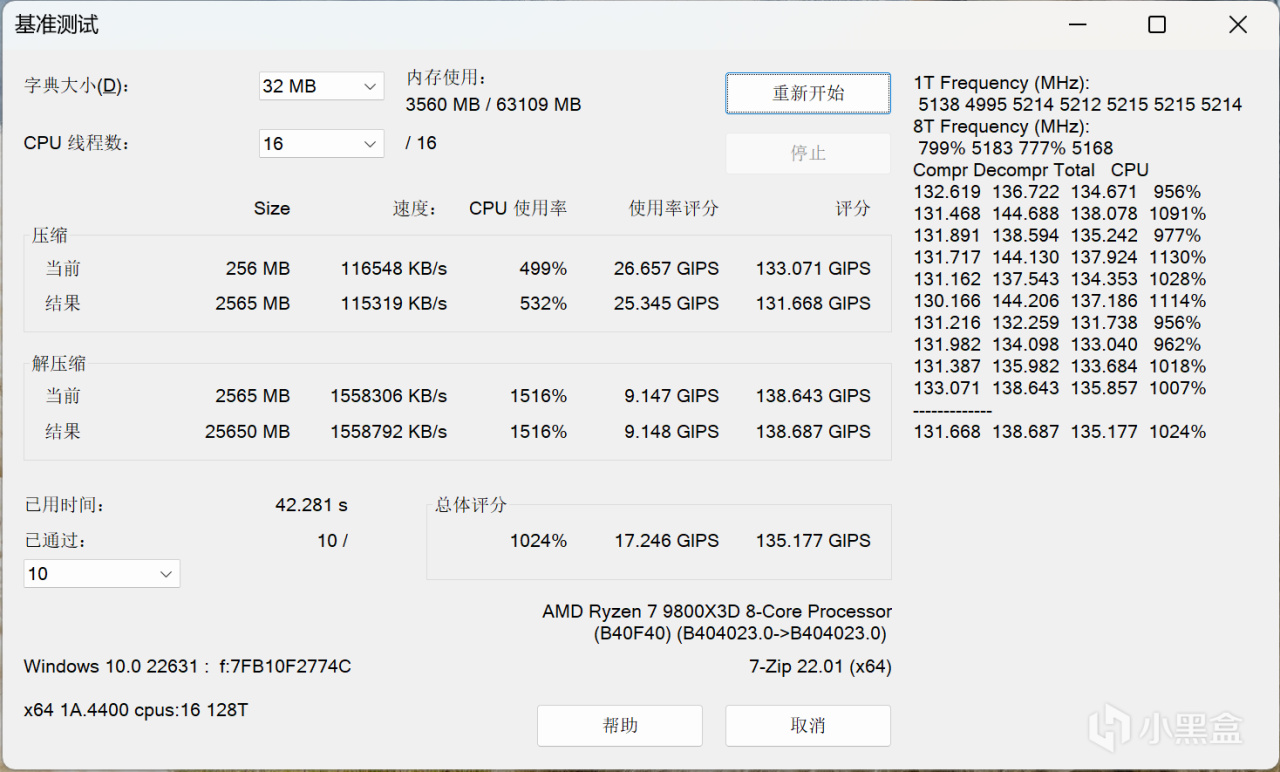Image resolution: width=1280 pixels, height=772 pixels.
Task: Click the Windows 10.0 22631 system info text
Action: tap(187, 666)
